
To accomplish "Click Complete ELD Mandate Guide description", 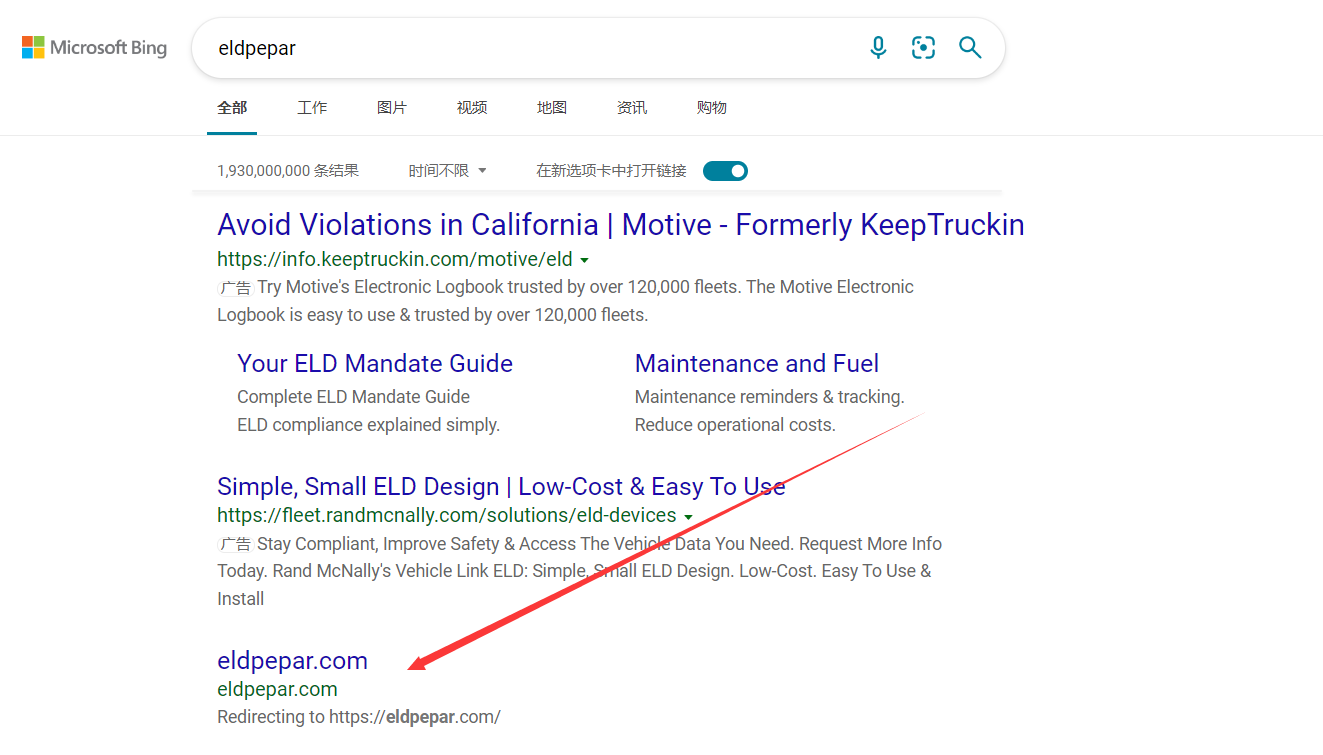I will tap(353, 397).
